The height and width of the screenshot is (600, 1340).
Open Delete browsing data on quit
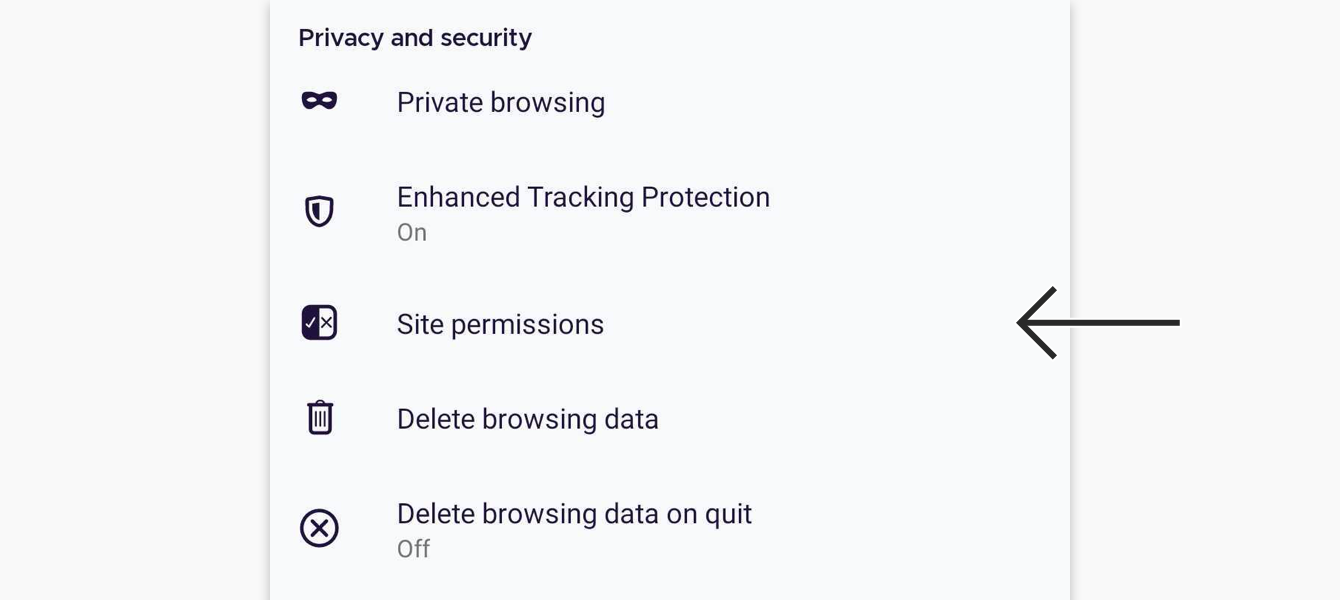pyautogui.click(x=670, y=529)
